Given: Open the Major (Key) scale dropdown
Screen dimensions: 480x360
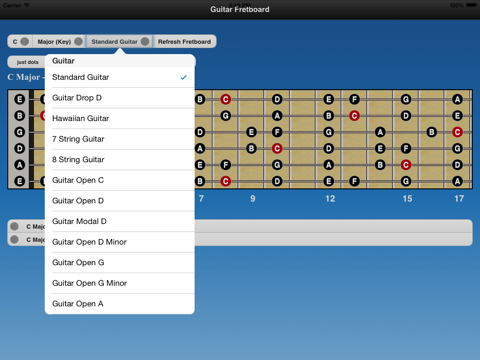Looking at the screenshot, I should tap(60, 42).
